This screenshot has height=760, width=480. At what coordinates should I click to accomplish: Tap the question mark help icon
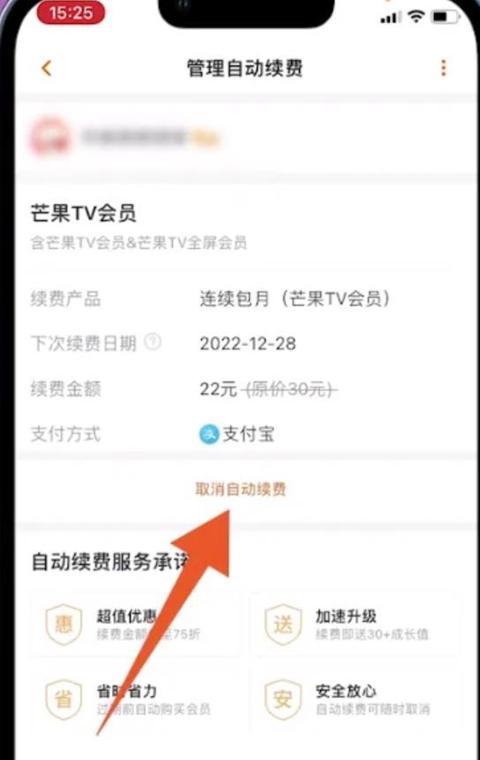pos(153,342)
